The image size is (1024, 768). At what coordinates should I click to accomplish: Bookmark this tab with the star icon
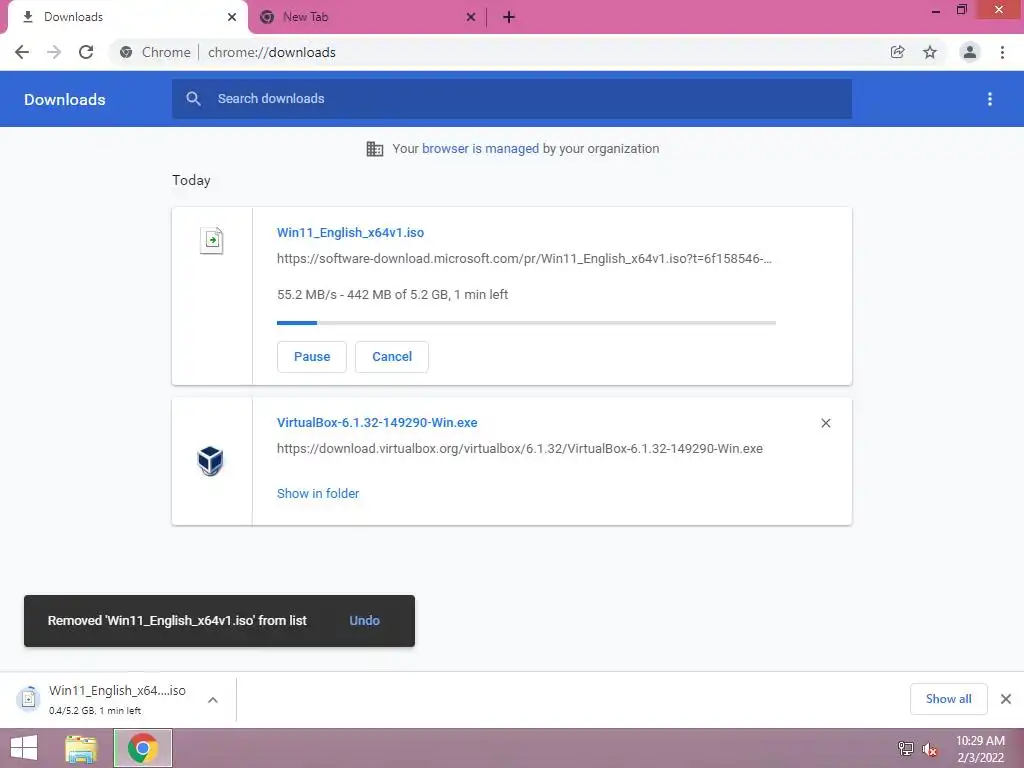click(x=930, y=52)
